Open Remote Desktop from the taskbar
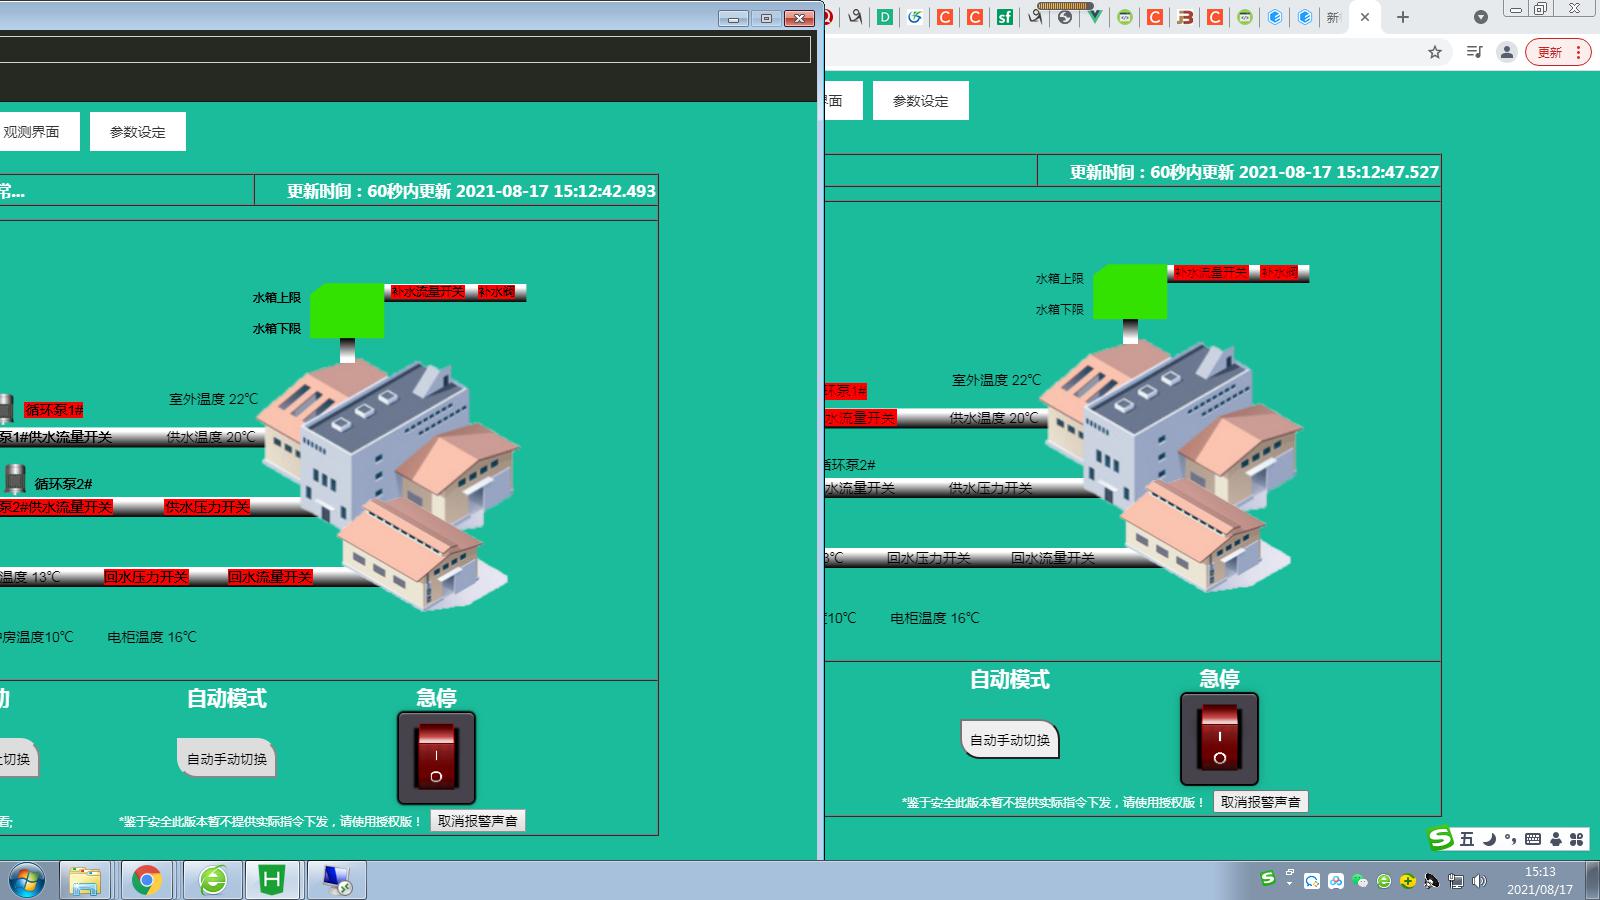Viewport: 1600px width, 900px height. 336,880
